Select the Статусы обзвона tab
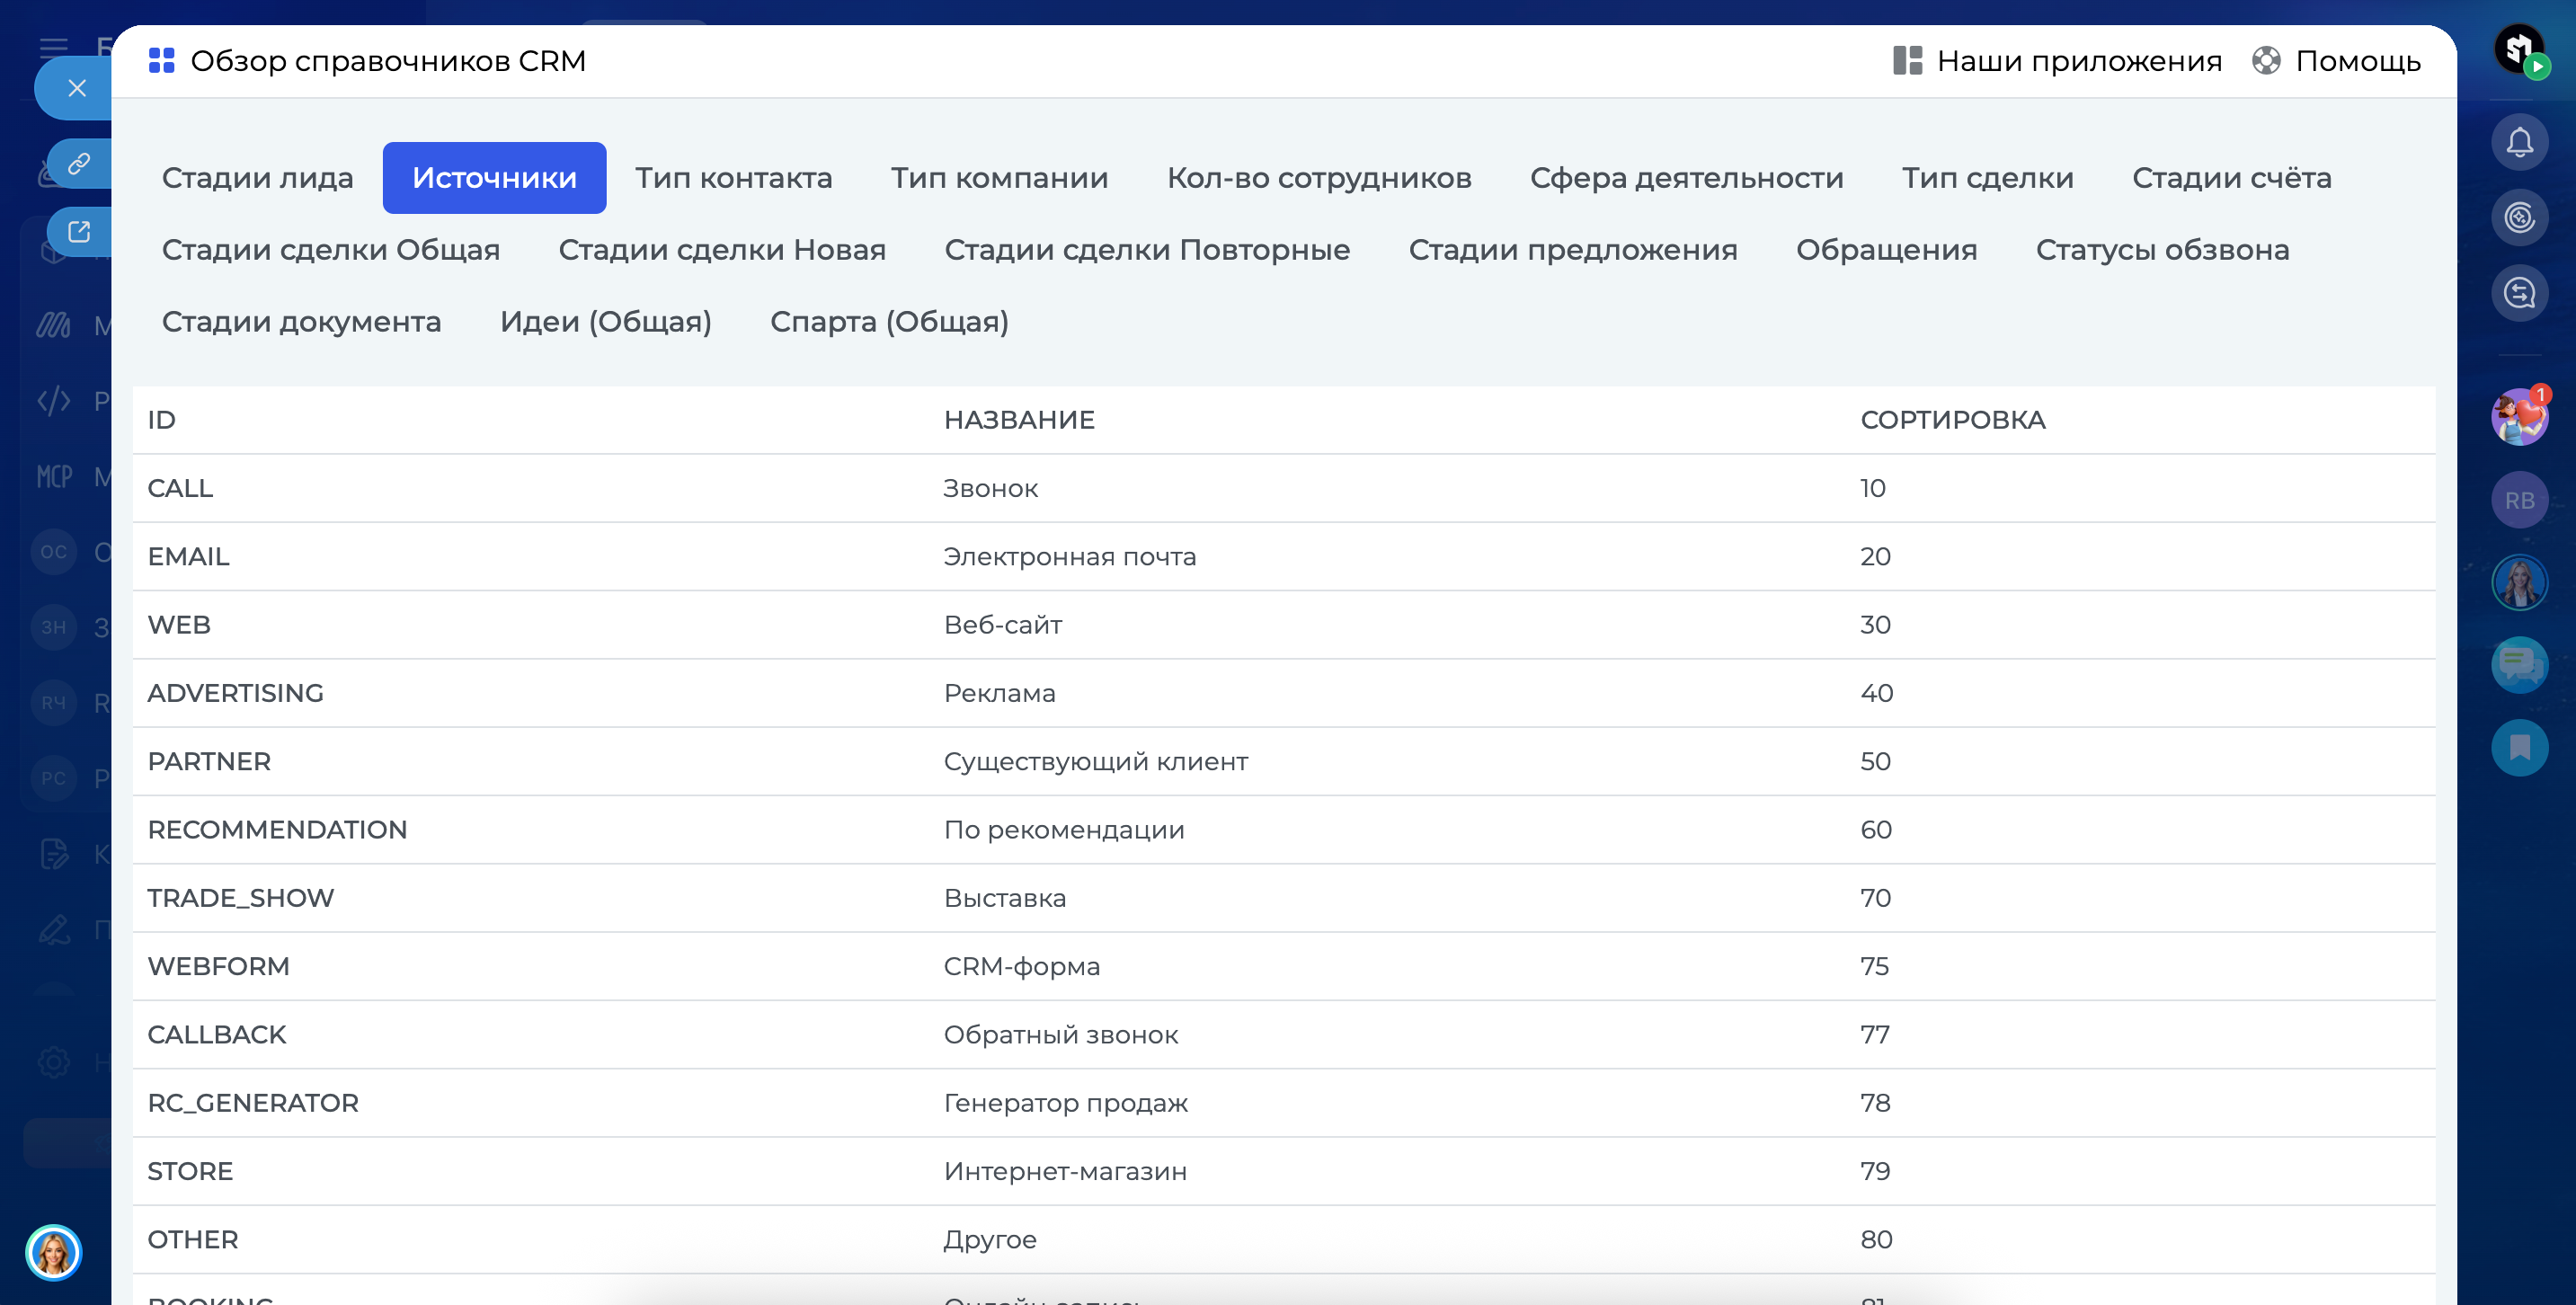 pyautogui.click(x=2162, y=250)
